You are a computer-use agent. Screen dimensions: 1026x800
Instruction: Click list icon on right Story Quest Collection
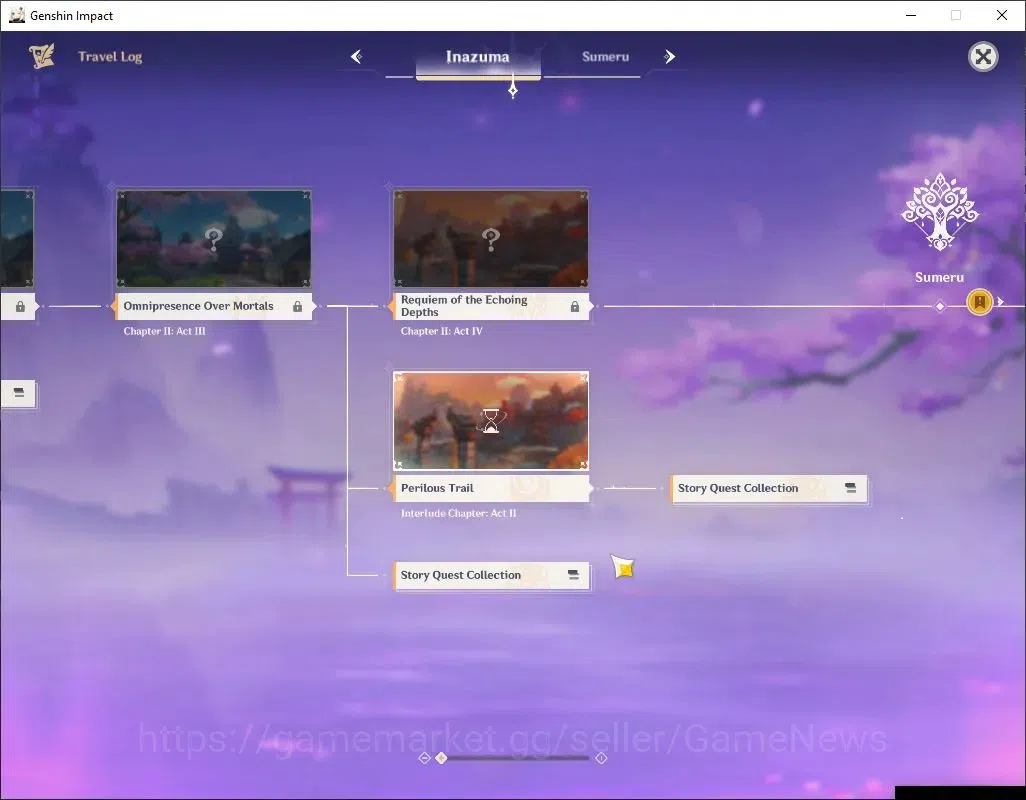(850, 488)
